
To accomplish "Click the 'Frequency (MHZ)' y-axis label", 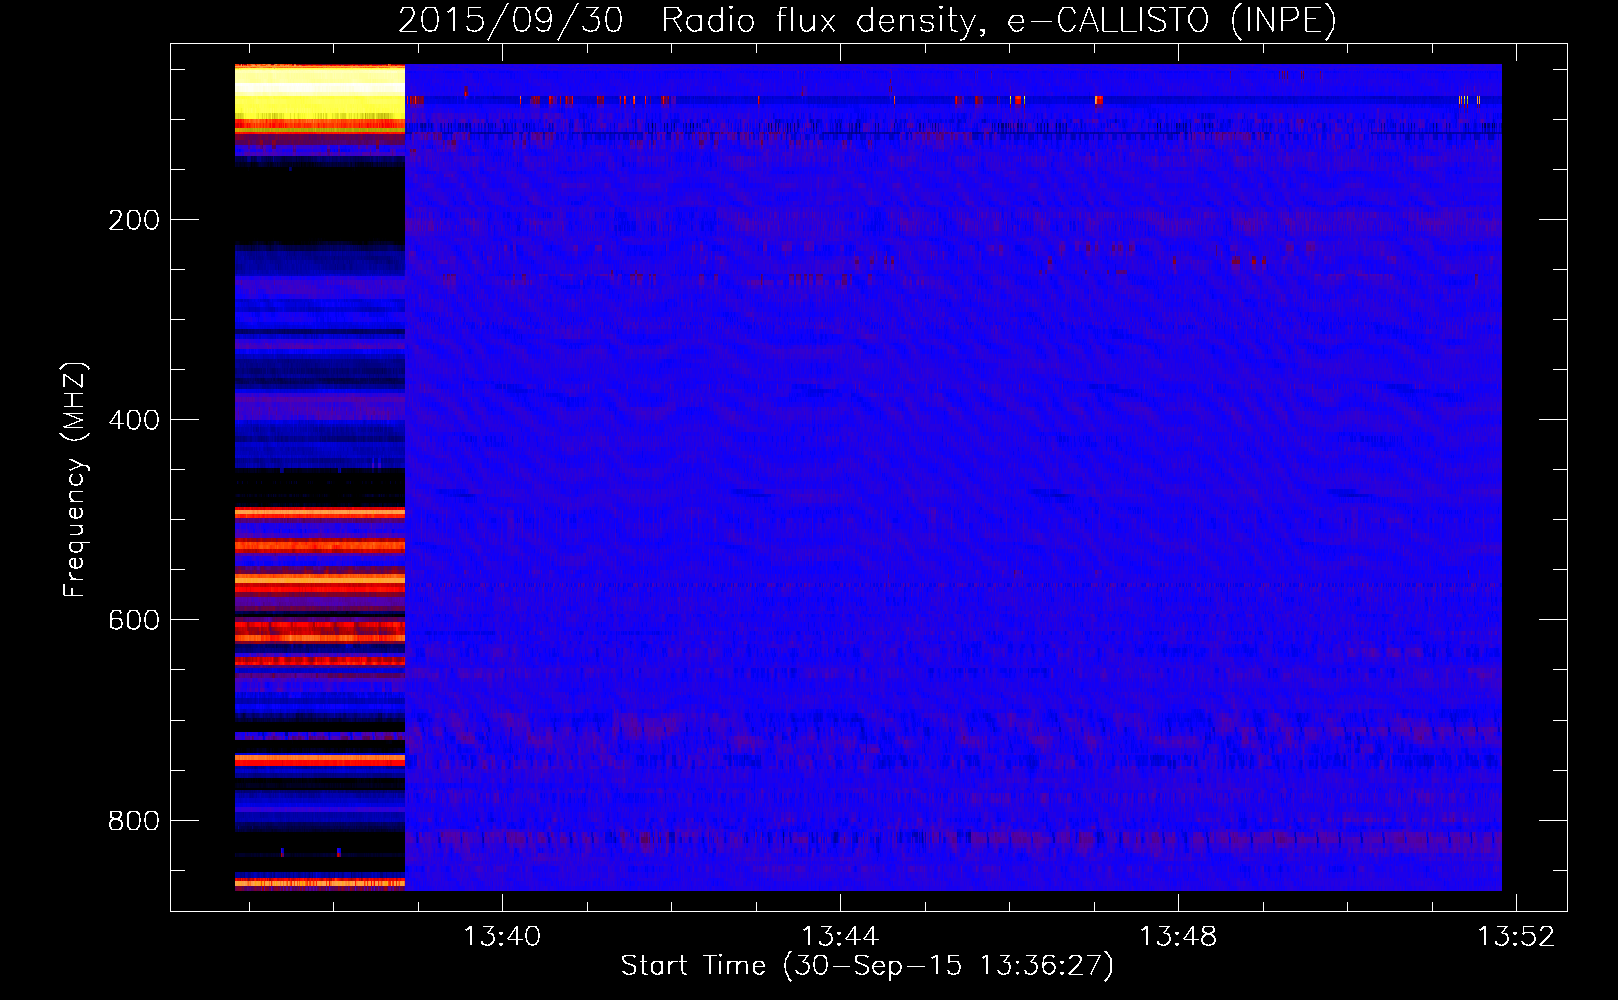I will tap(75, 480).
